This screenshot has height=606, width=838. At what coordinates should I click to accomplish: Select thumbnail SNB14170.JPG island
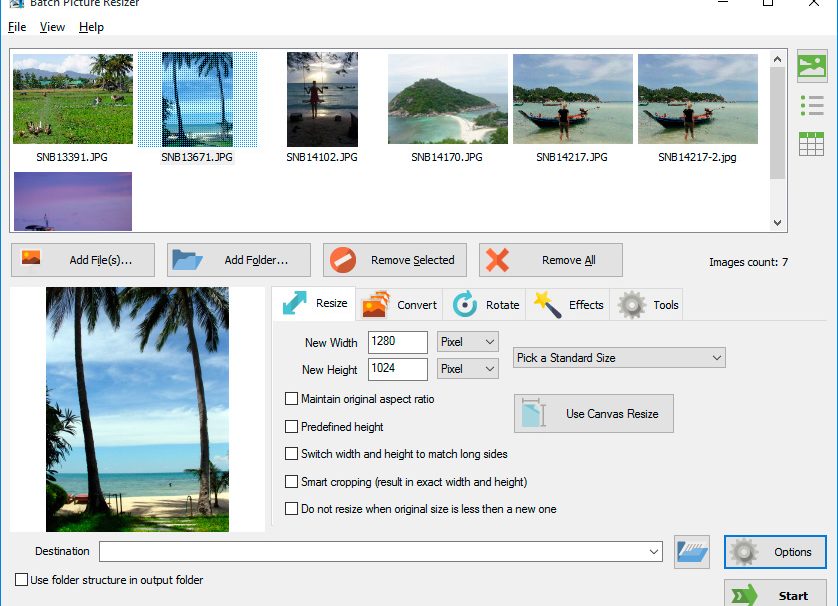(x=448, y=99)
